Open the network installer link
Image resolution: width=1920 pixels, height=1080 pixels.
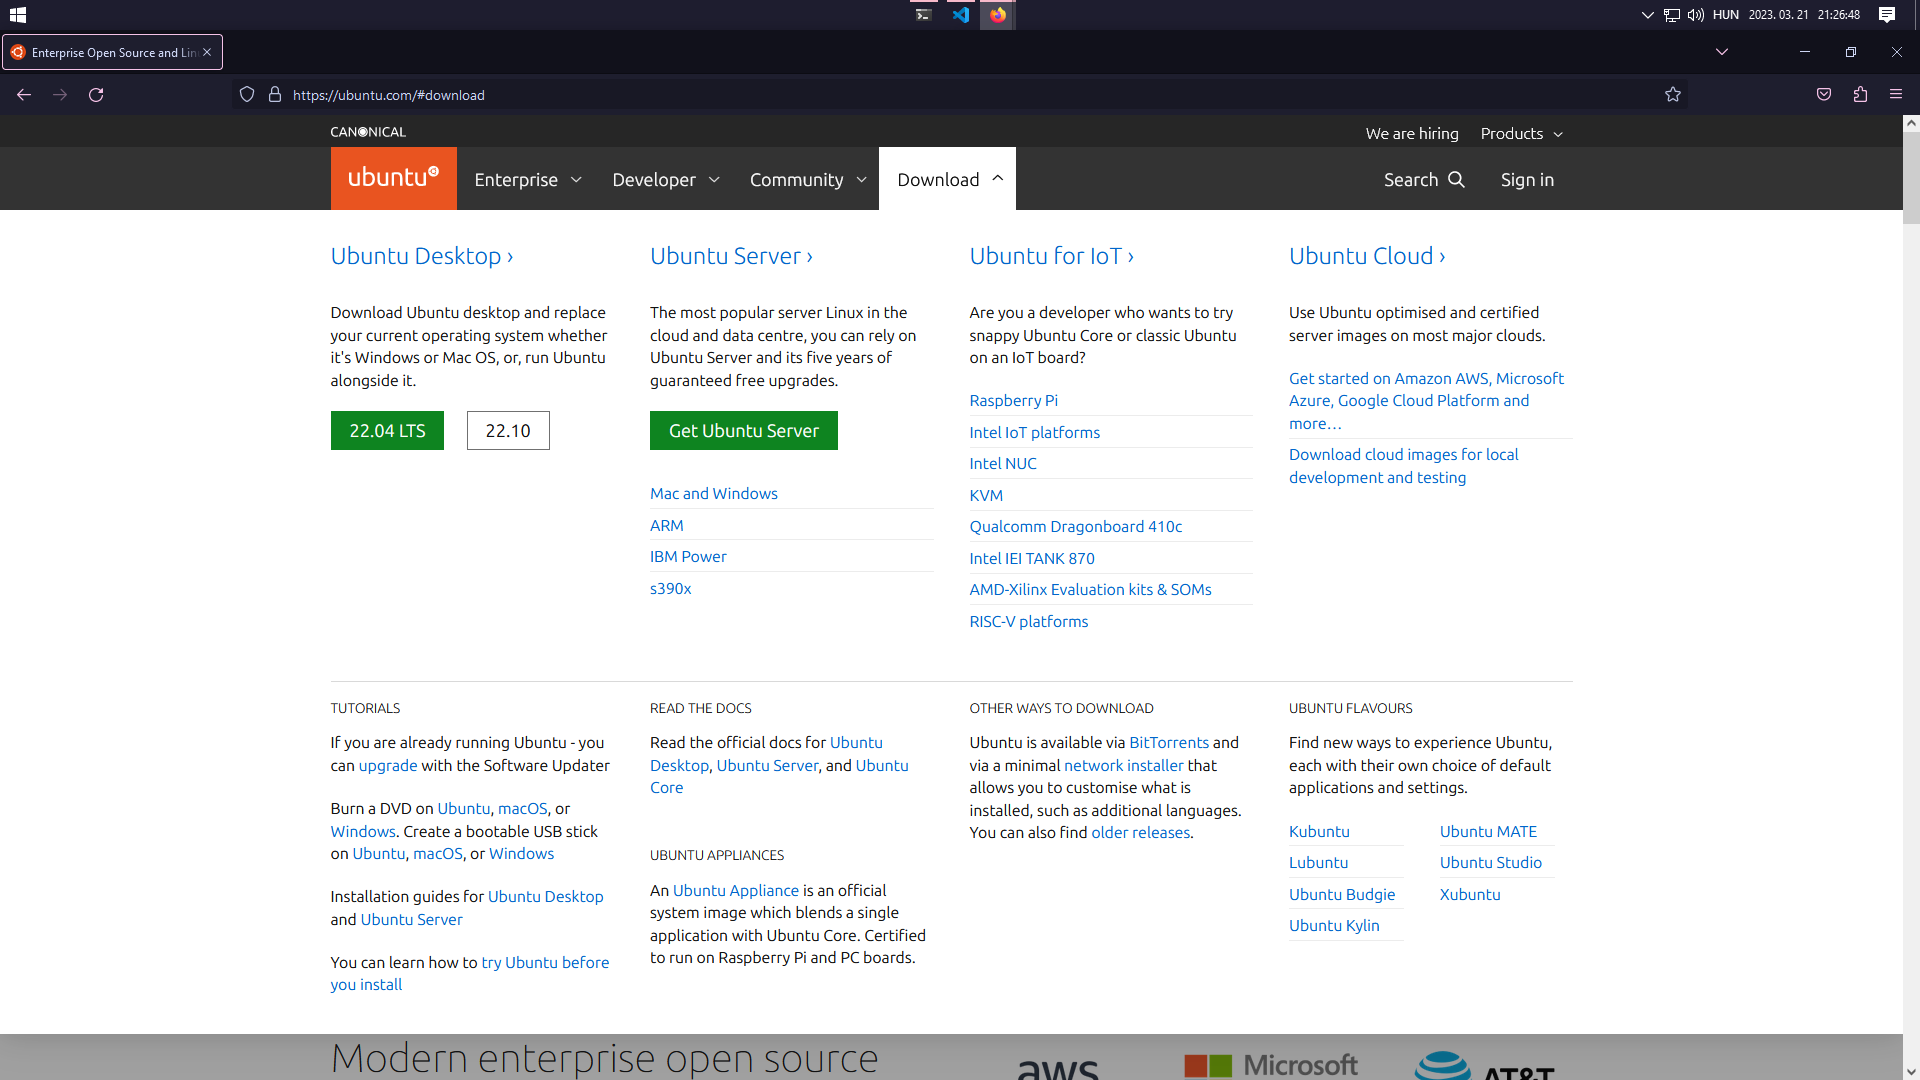[1124, 766]
